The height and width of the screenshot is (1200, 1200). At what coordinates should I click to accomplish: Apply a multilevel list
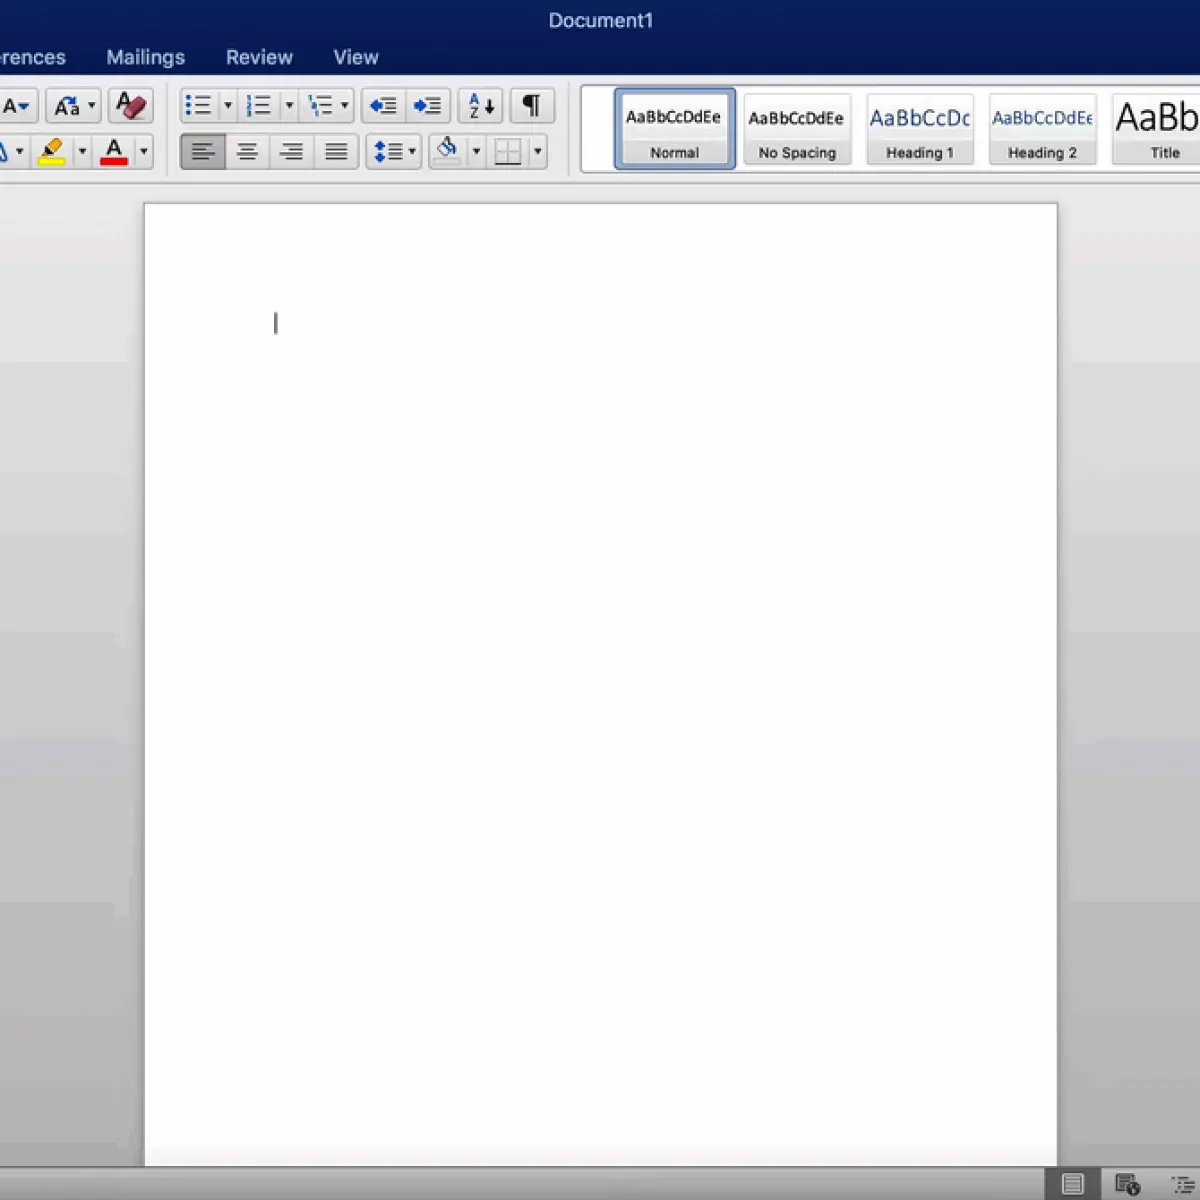pos(320,105)
